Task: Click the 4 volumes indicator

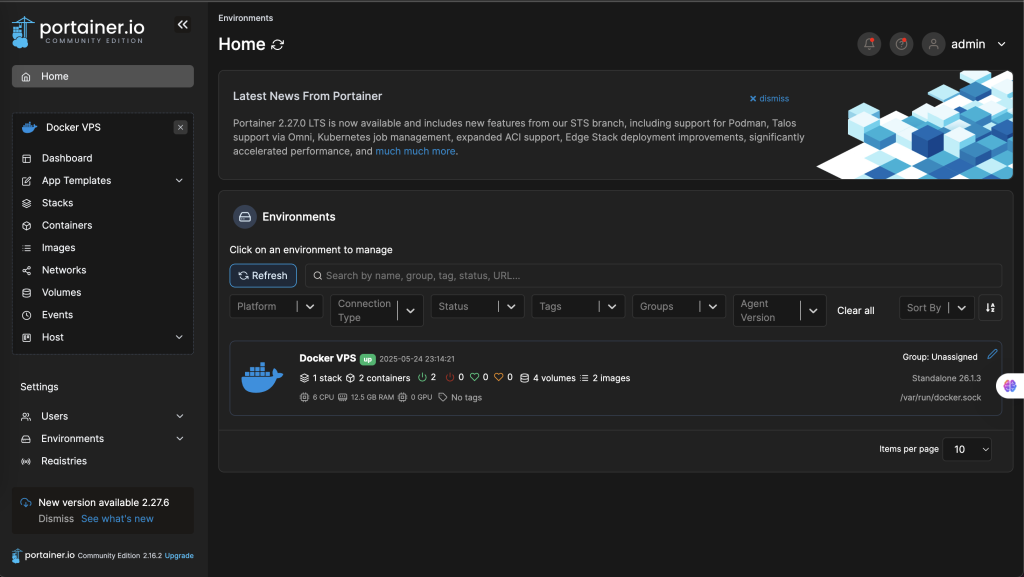Action: pos(548,378)
